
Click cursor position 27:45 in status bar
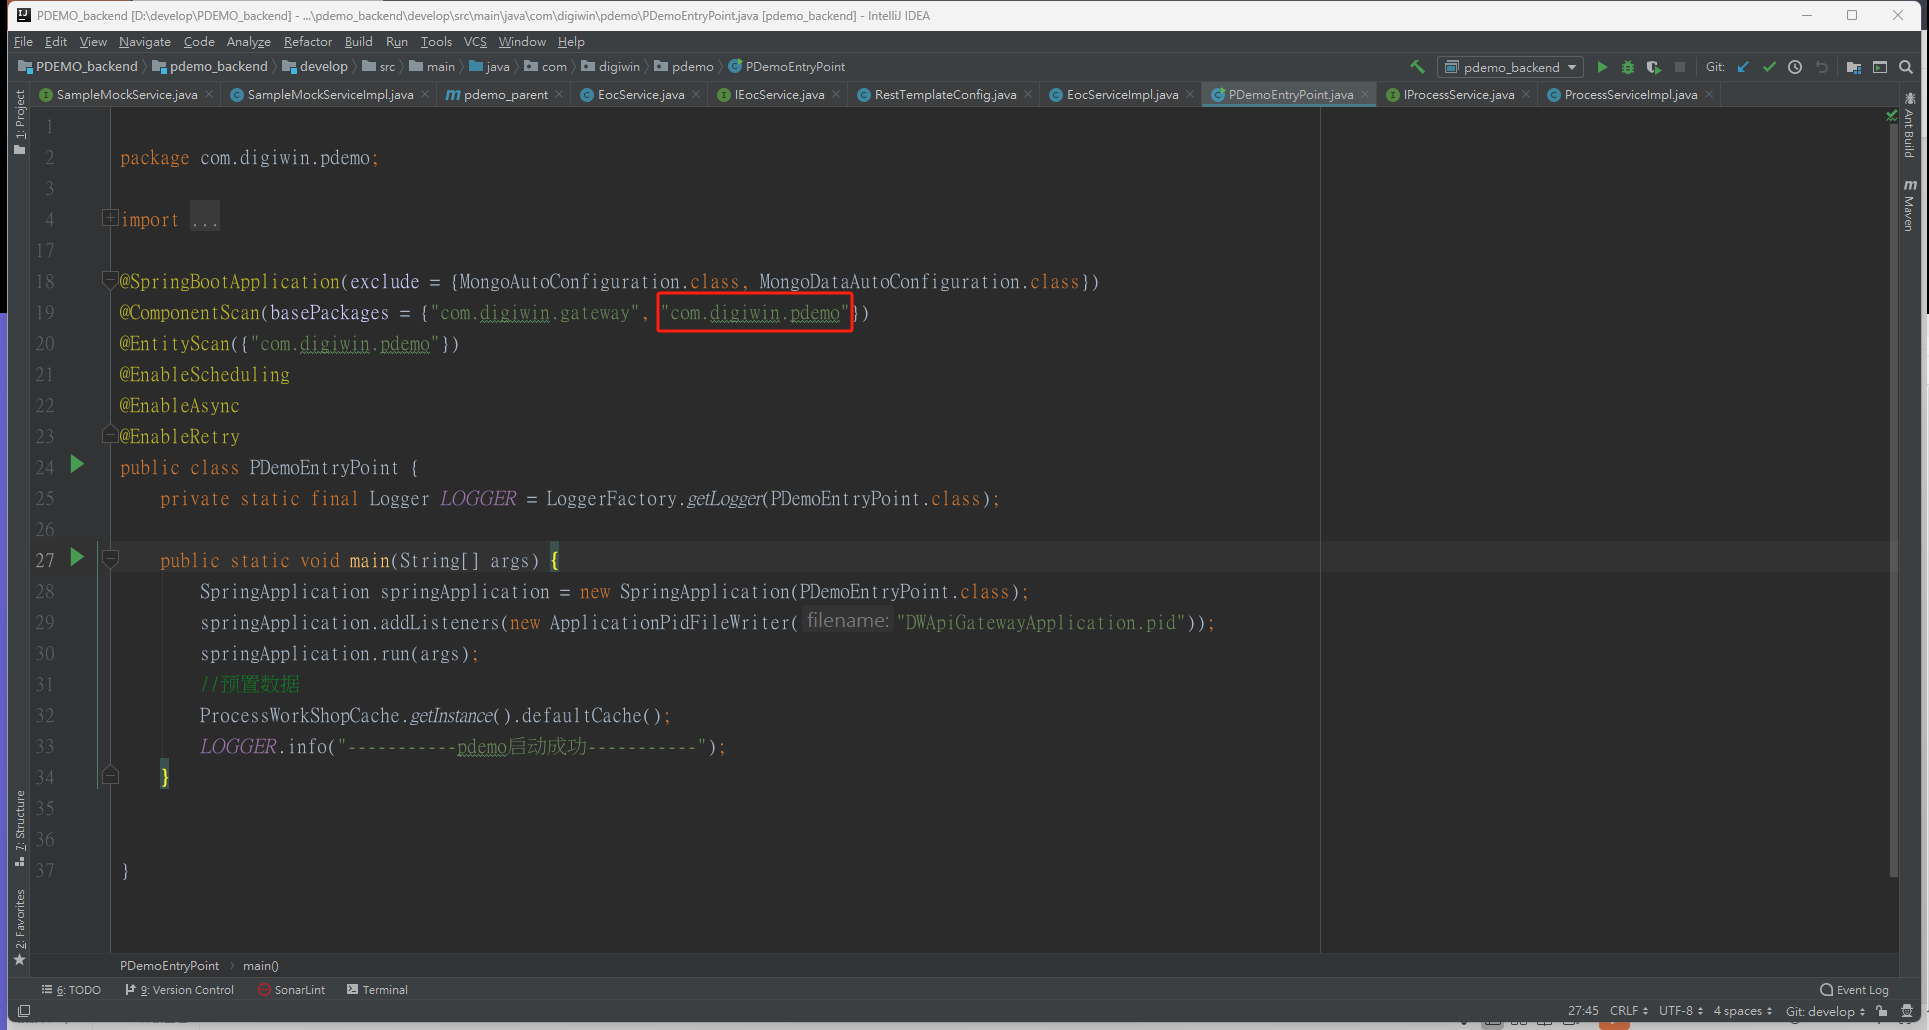[1583, 1011]
